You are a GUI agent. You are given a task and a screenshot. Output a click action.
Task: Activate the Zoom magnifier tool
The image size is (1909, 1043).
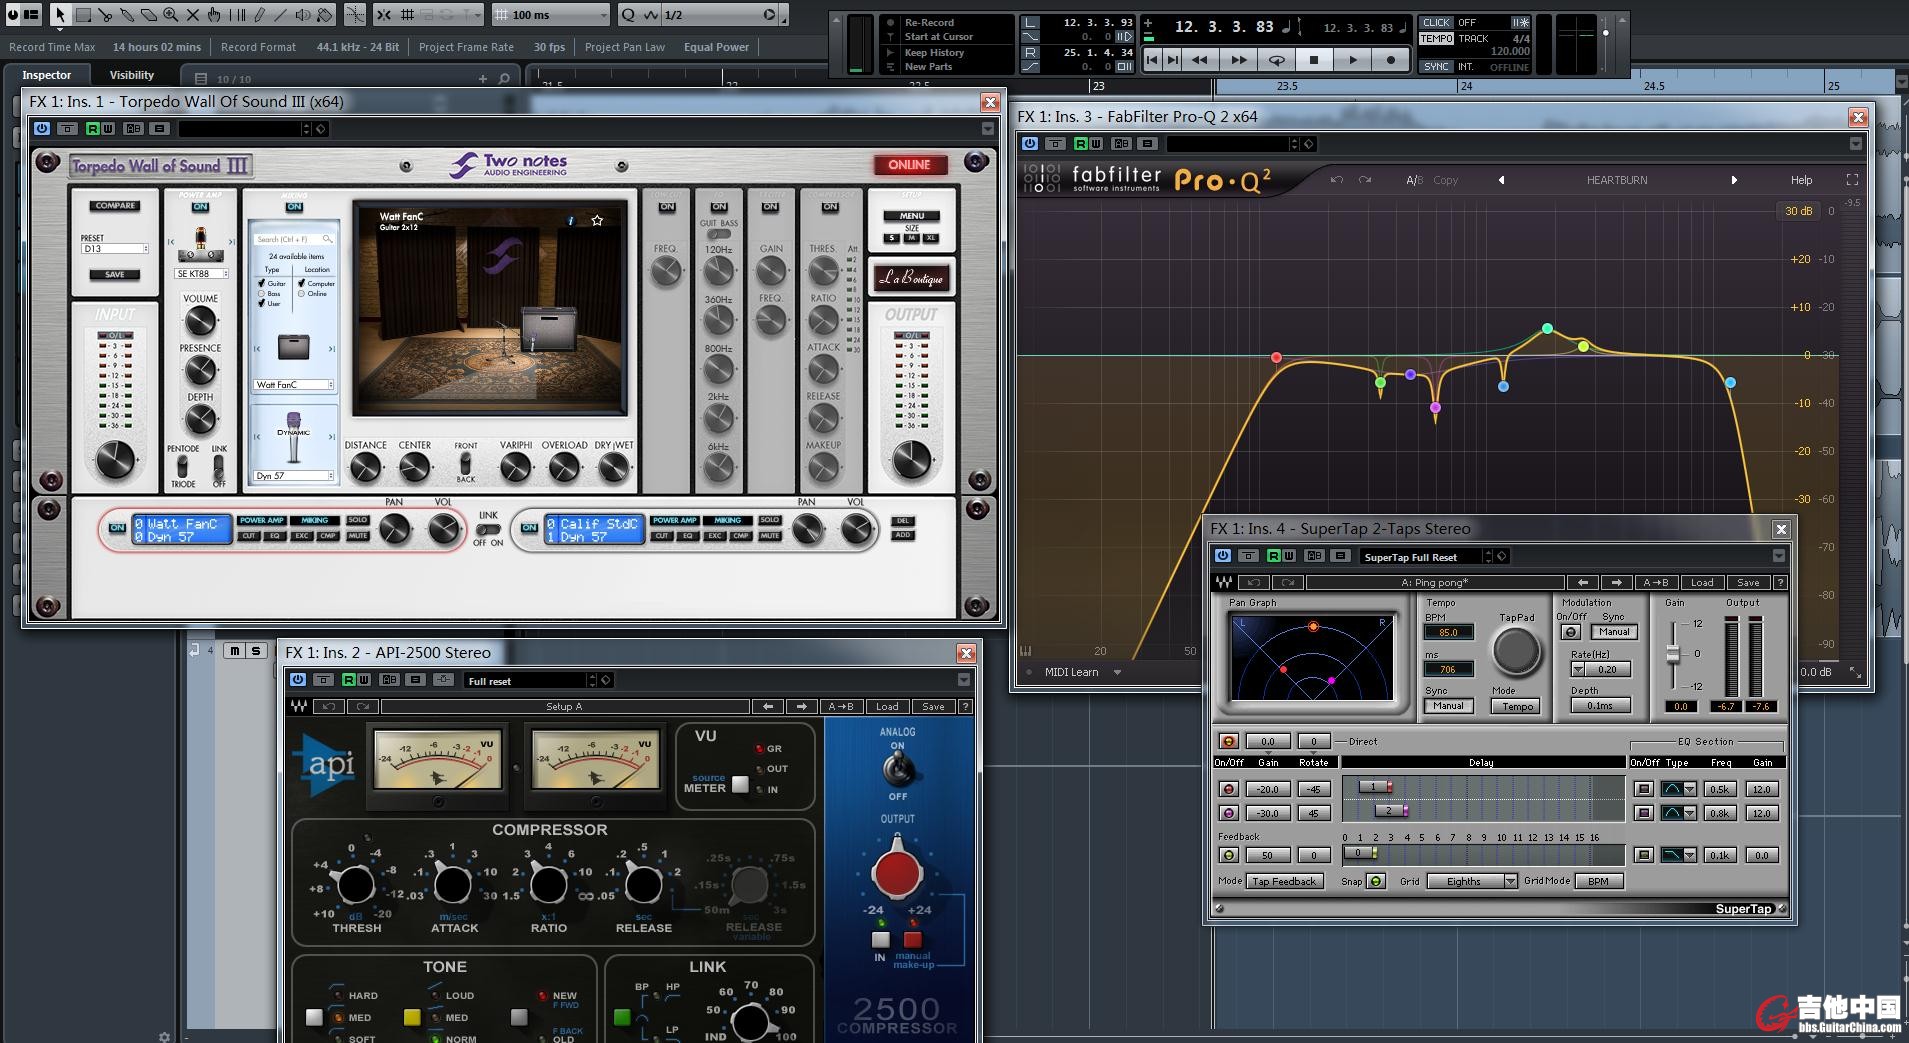click(x=171, y=14)
